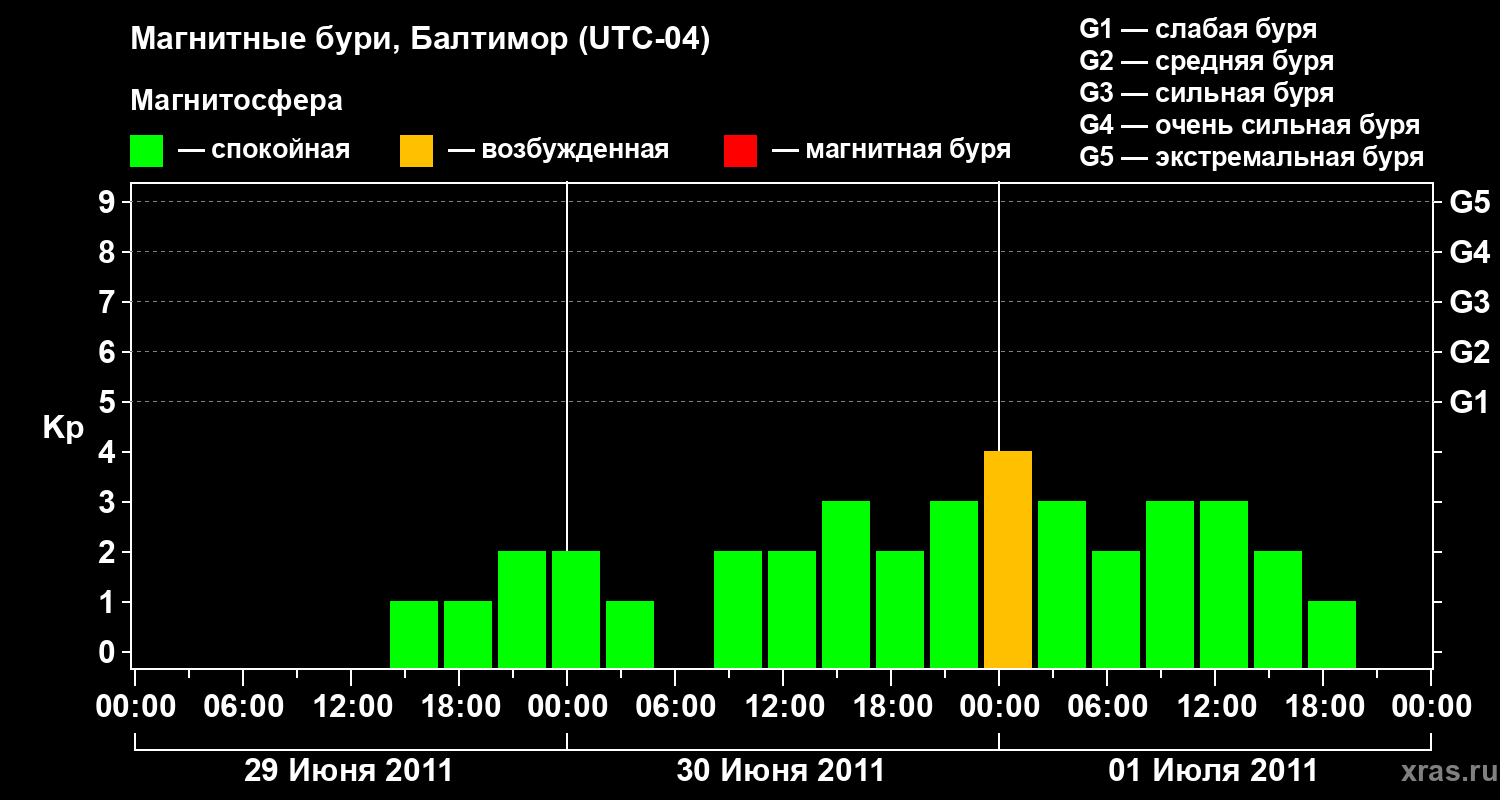Select the 01 July 03:00 Kp 3 bar
The width and height of the screenshot is (1500, 800).
click(1062, 585)
